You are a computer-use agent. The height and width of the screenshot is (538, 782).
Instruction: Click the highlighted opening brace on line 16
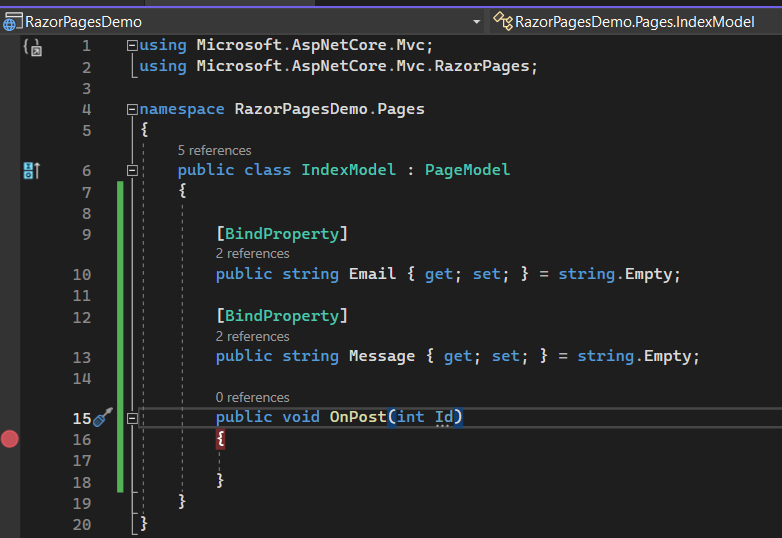pyautogui.click(x=220, y=439)
